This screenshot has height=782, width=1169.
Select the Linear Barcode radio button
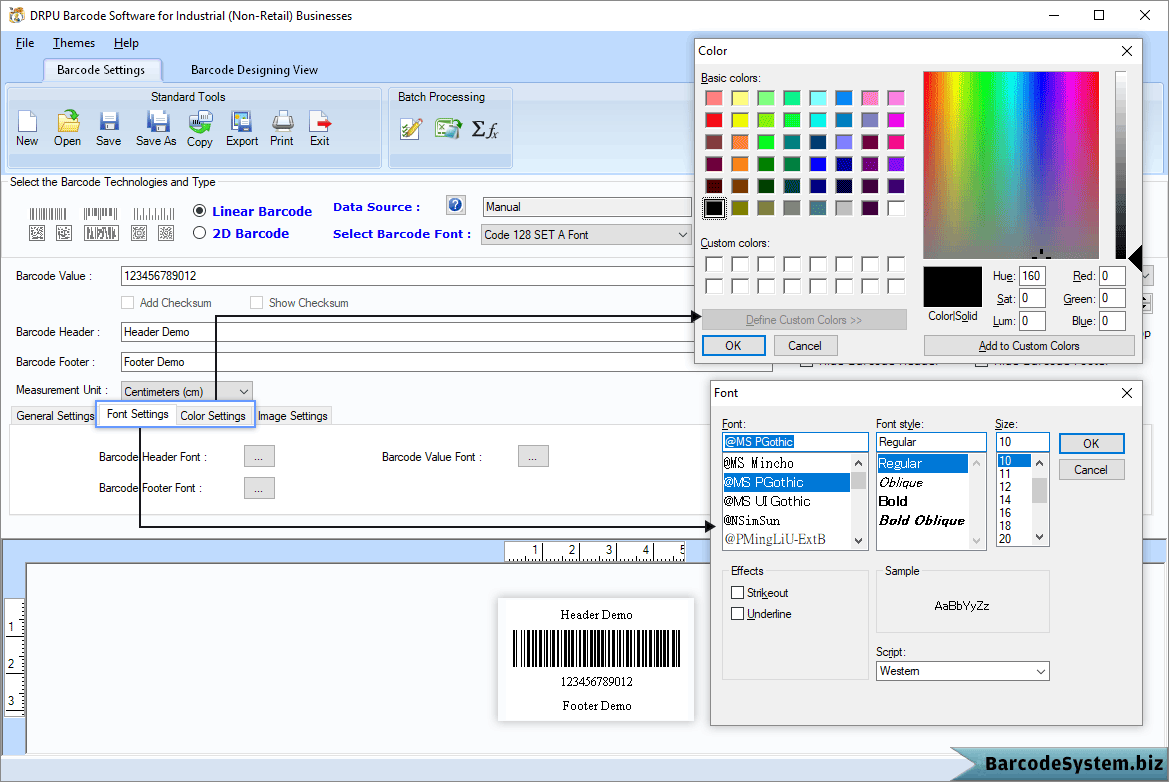tap(199, 211)
